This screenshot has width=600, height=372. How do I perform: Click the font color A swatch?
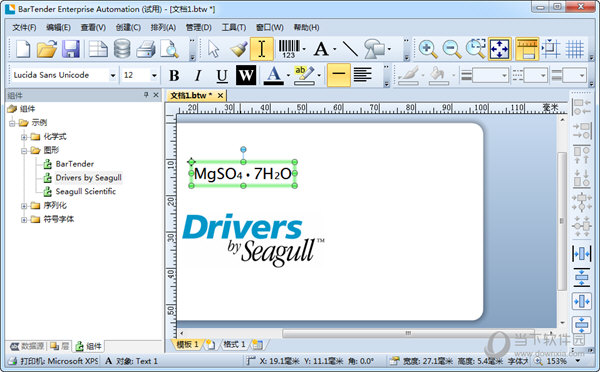[273, 75]
